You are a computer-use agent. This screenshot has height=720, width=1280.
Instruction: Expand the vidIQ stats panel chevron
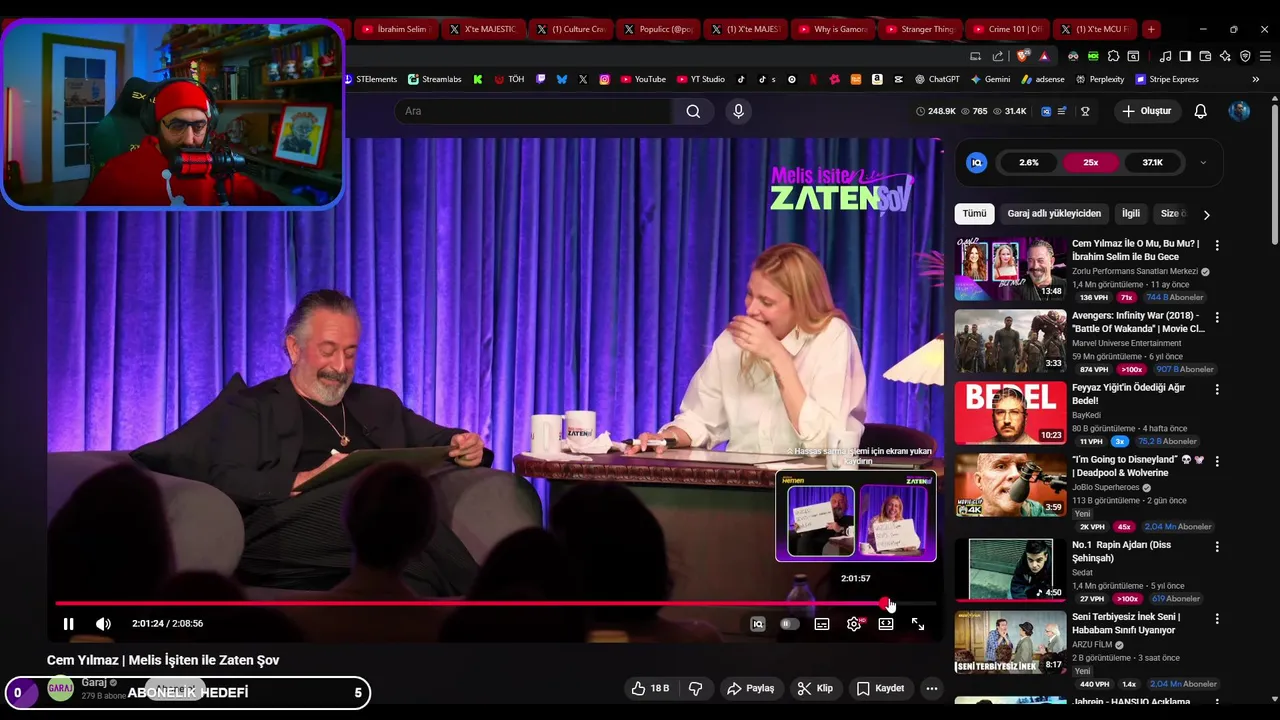[1203, 162]
